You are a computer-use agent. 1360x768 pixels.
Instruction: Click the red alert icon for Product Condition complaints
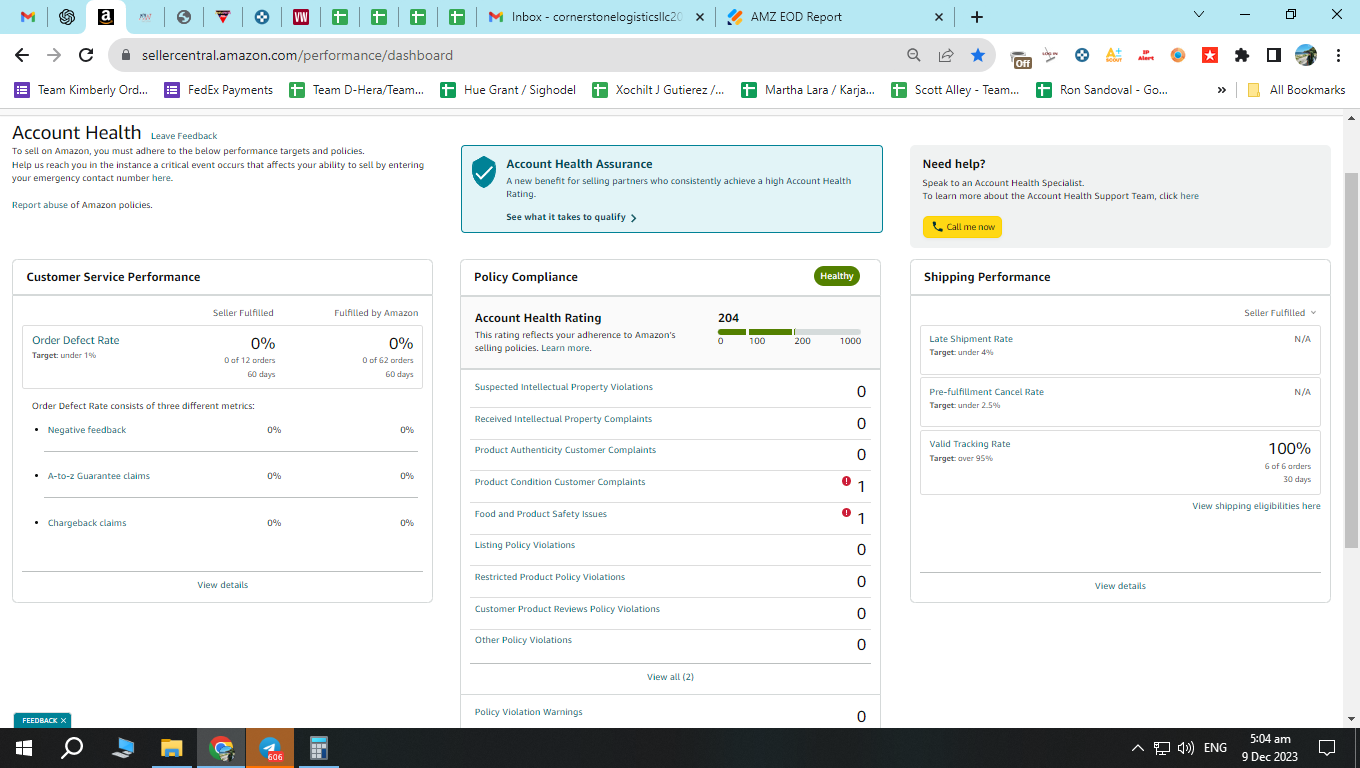click(x=847, y=481)
